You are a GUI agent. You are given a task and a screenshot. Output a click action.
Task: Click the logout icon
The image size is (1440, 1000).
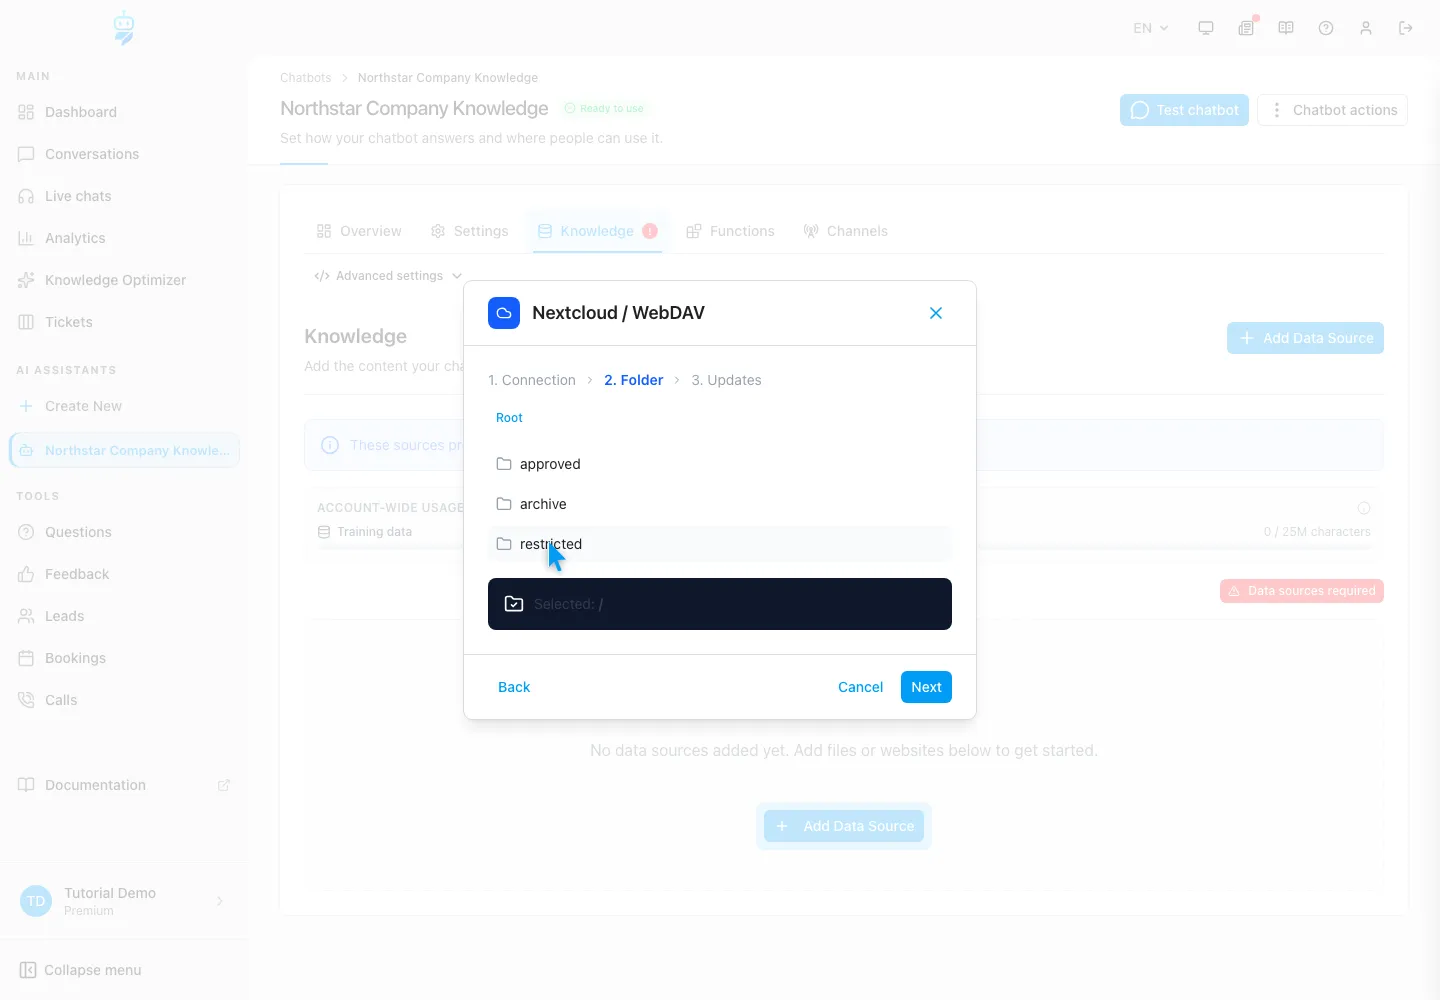click(x=1406, y=28)
